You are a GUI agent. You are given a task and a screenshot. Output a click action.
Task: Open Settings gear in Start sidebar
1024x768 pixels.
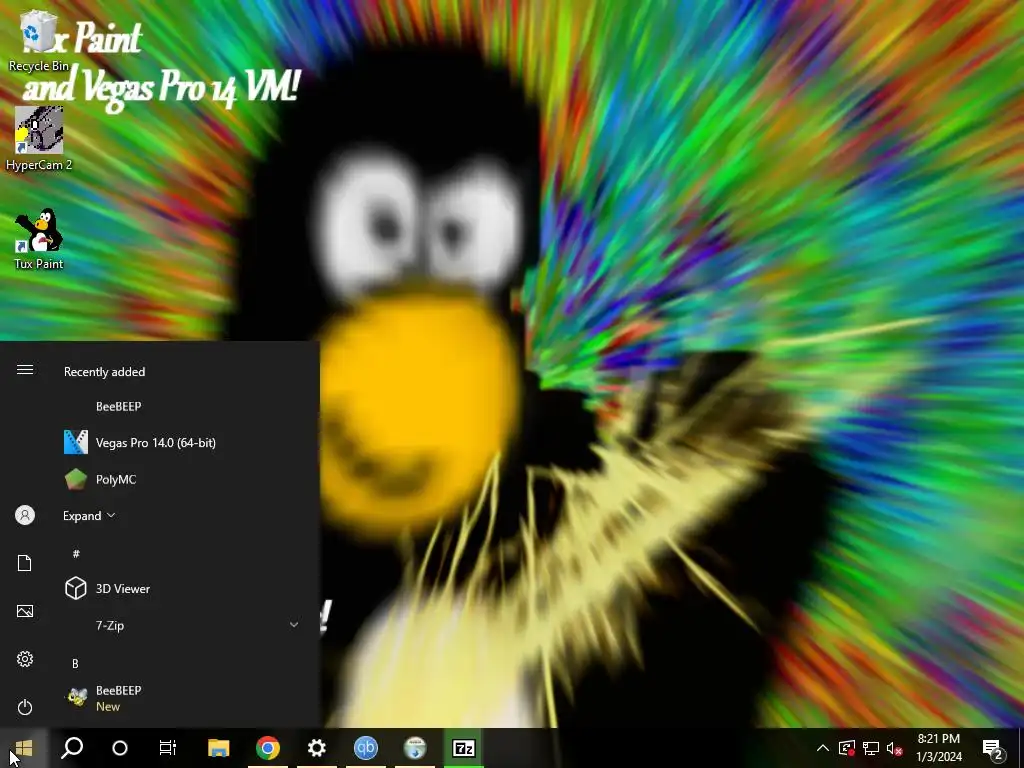click(x=25, y=659)
